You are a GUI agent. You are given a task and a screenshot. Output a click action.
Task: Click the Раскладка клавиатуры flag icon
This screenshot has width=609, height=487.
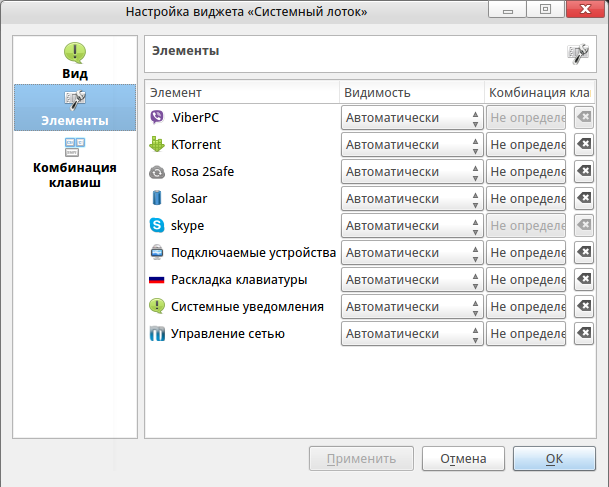point(156,280)
